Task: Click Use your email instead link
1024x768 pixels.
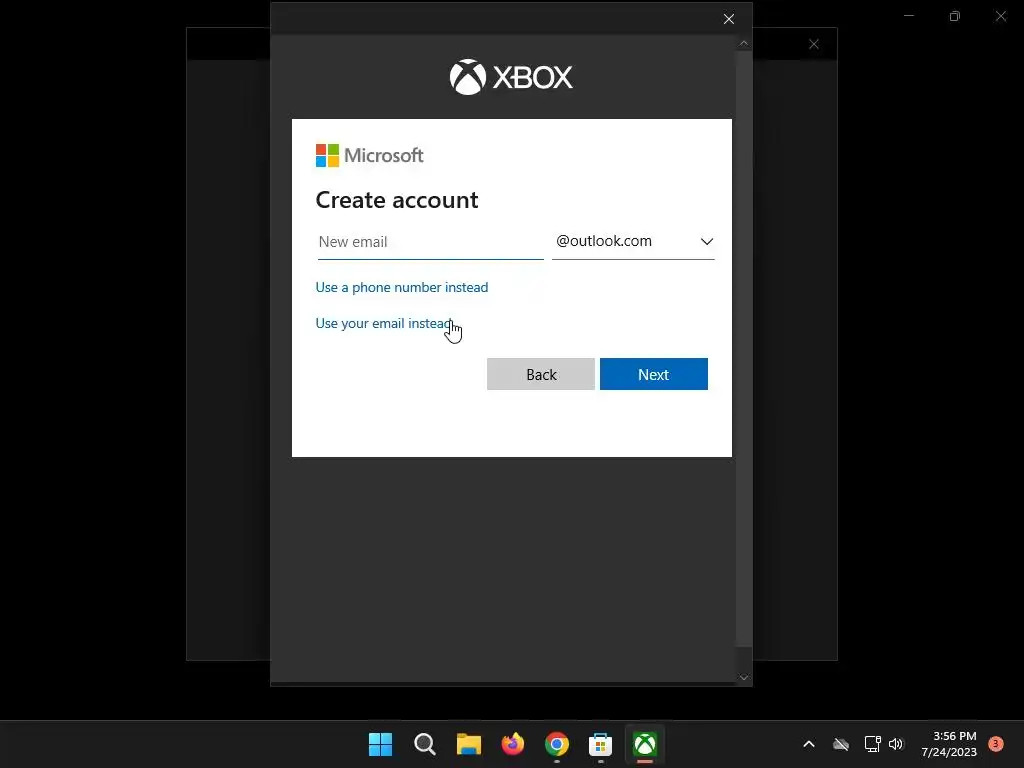Action: pos(383,323)
